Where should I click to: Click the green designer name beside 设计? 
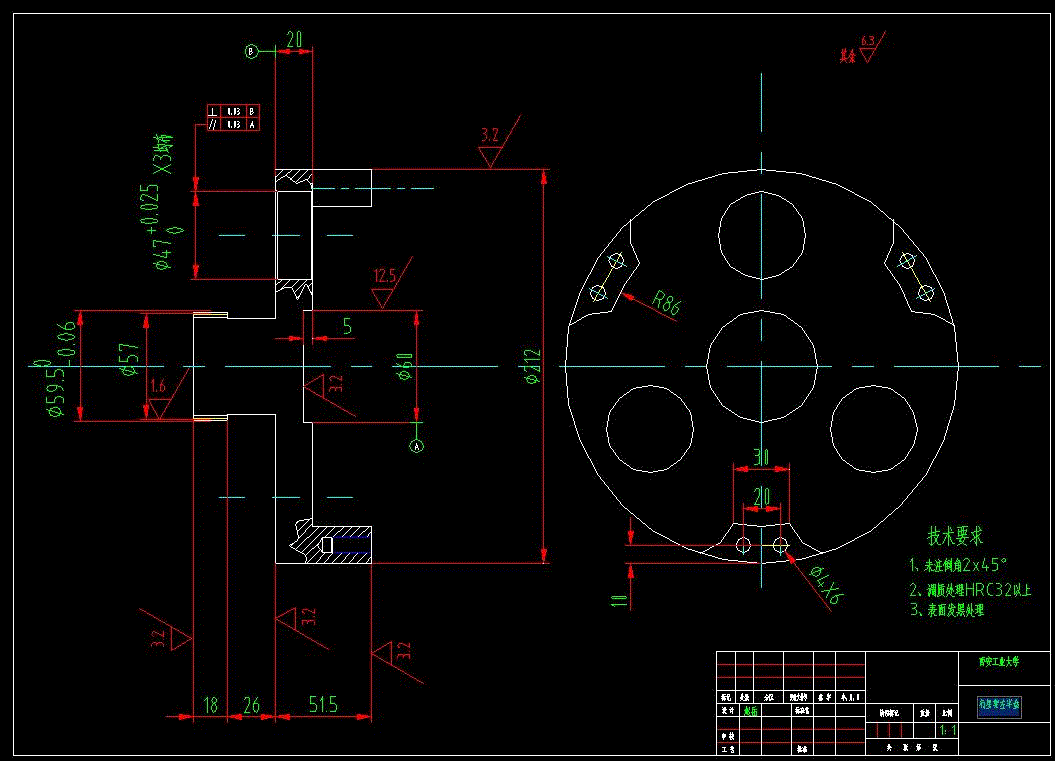[750, 711]
